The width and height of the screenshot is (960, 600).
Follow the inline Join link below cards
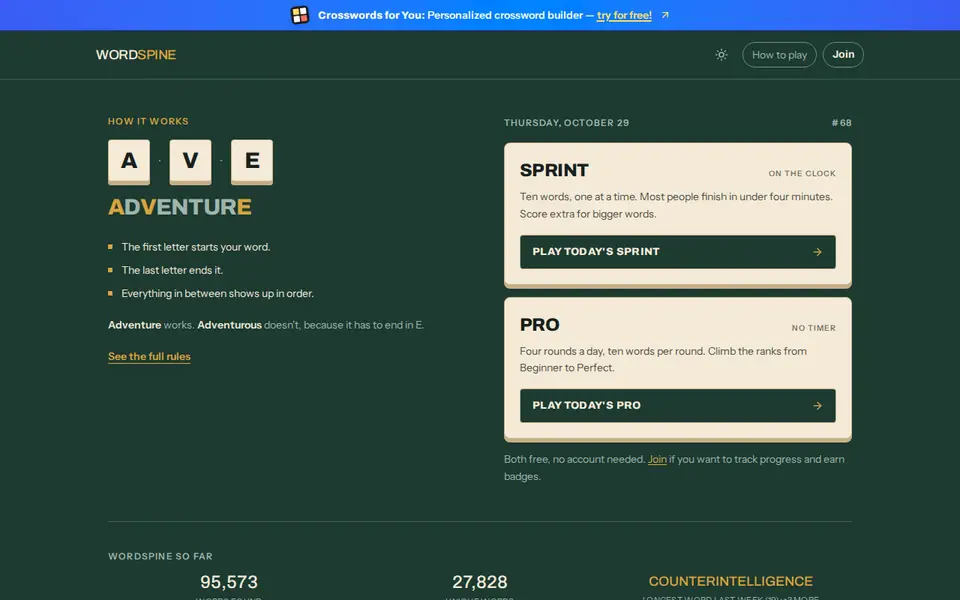coord(657,459)
